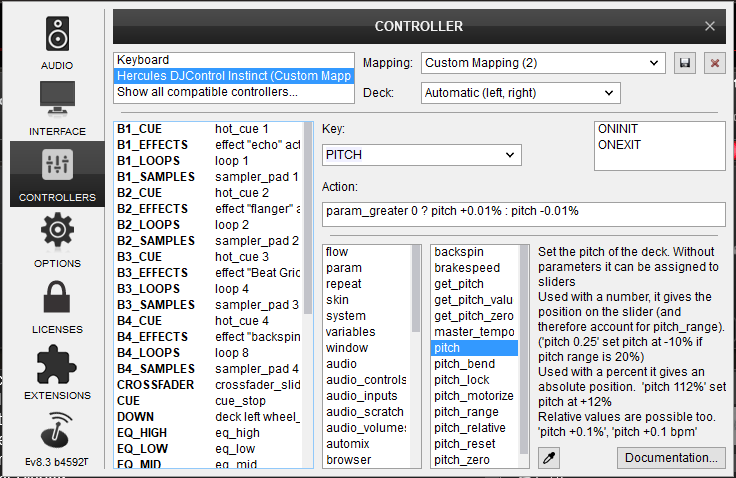Select the B1_EFFECTS mapping row
Viewport: 736px width, 478px height.
[209, 145]
